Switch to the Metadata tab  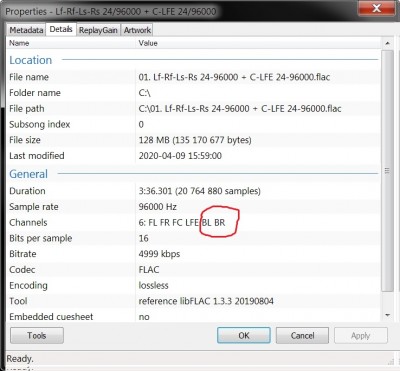pos(26,30)
